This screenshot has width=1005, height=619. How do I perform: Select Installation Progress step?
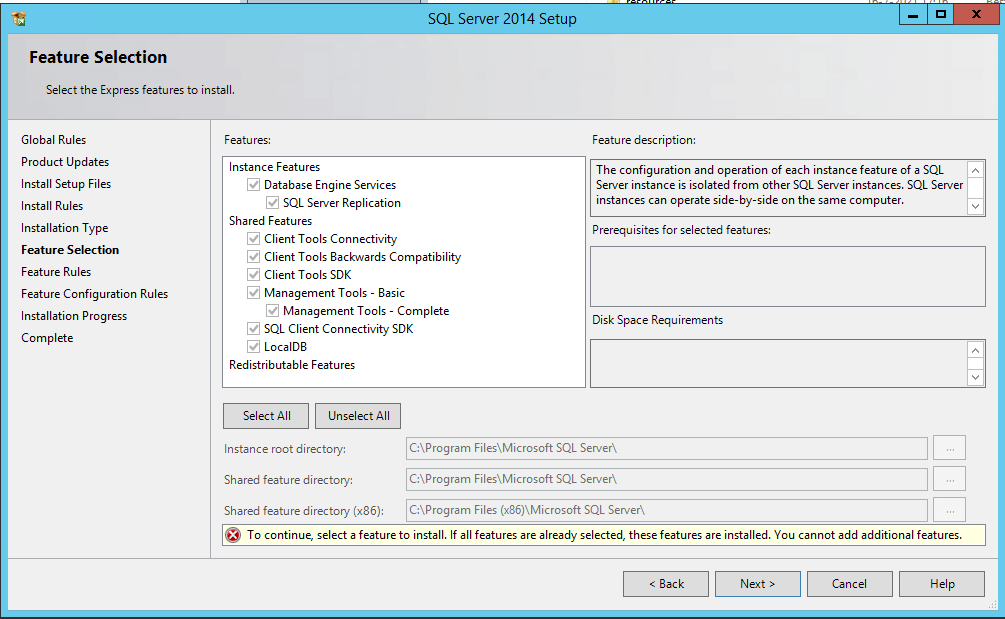[74, 316]
